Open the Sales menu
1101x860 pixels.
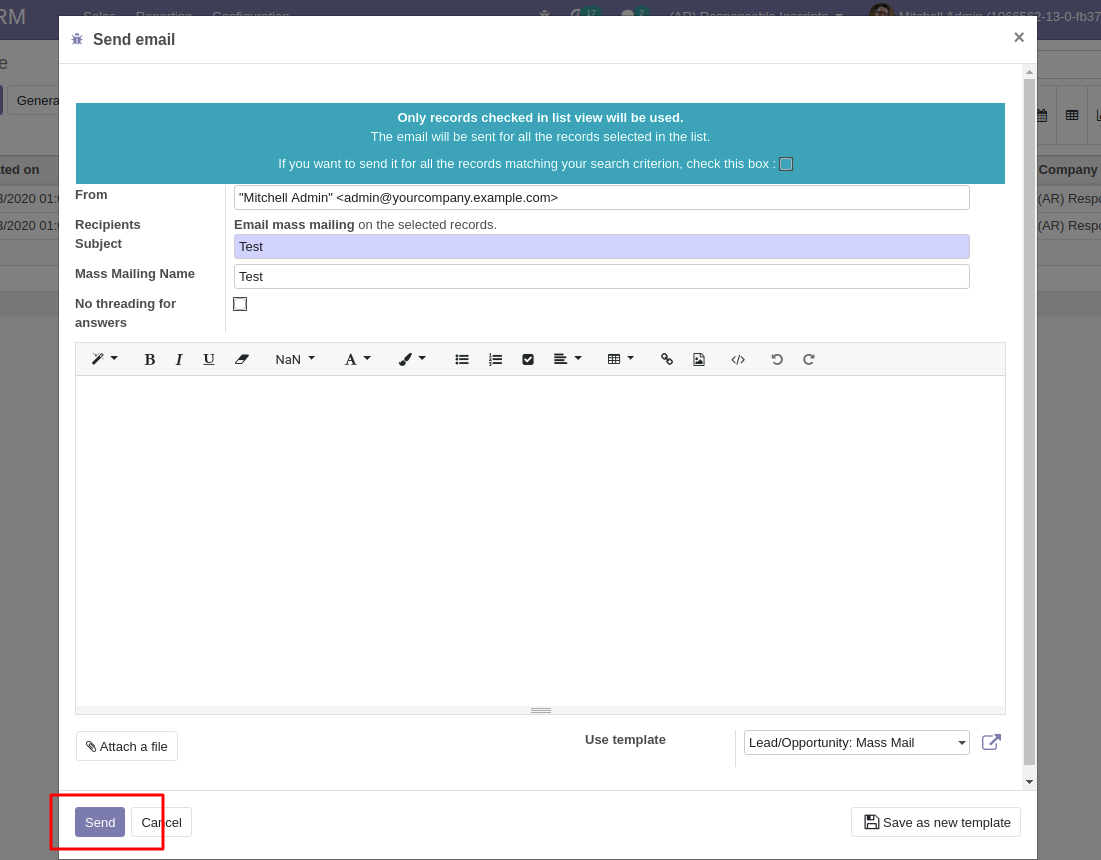tap(98, 16)
